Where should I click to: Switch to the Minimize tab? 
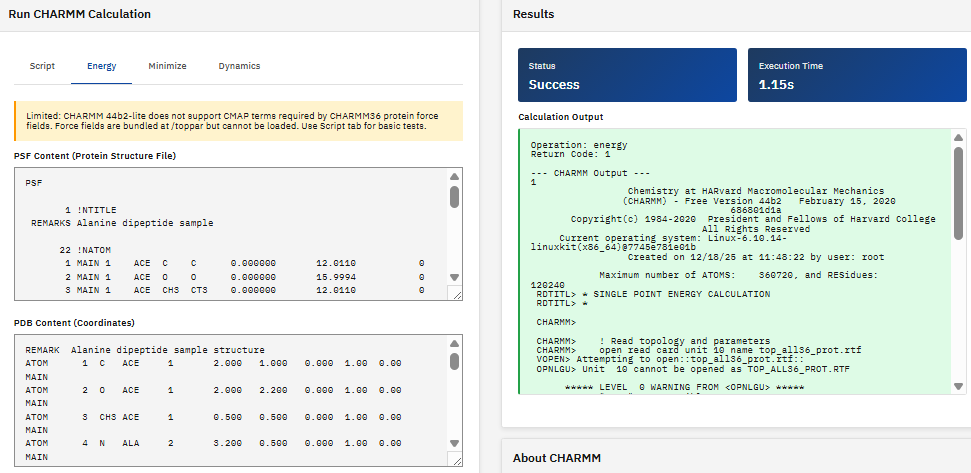click(x=167, y=66)
